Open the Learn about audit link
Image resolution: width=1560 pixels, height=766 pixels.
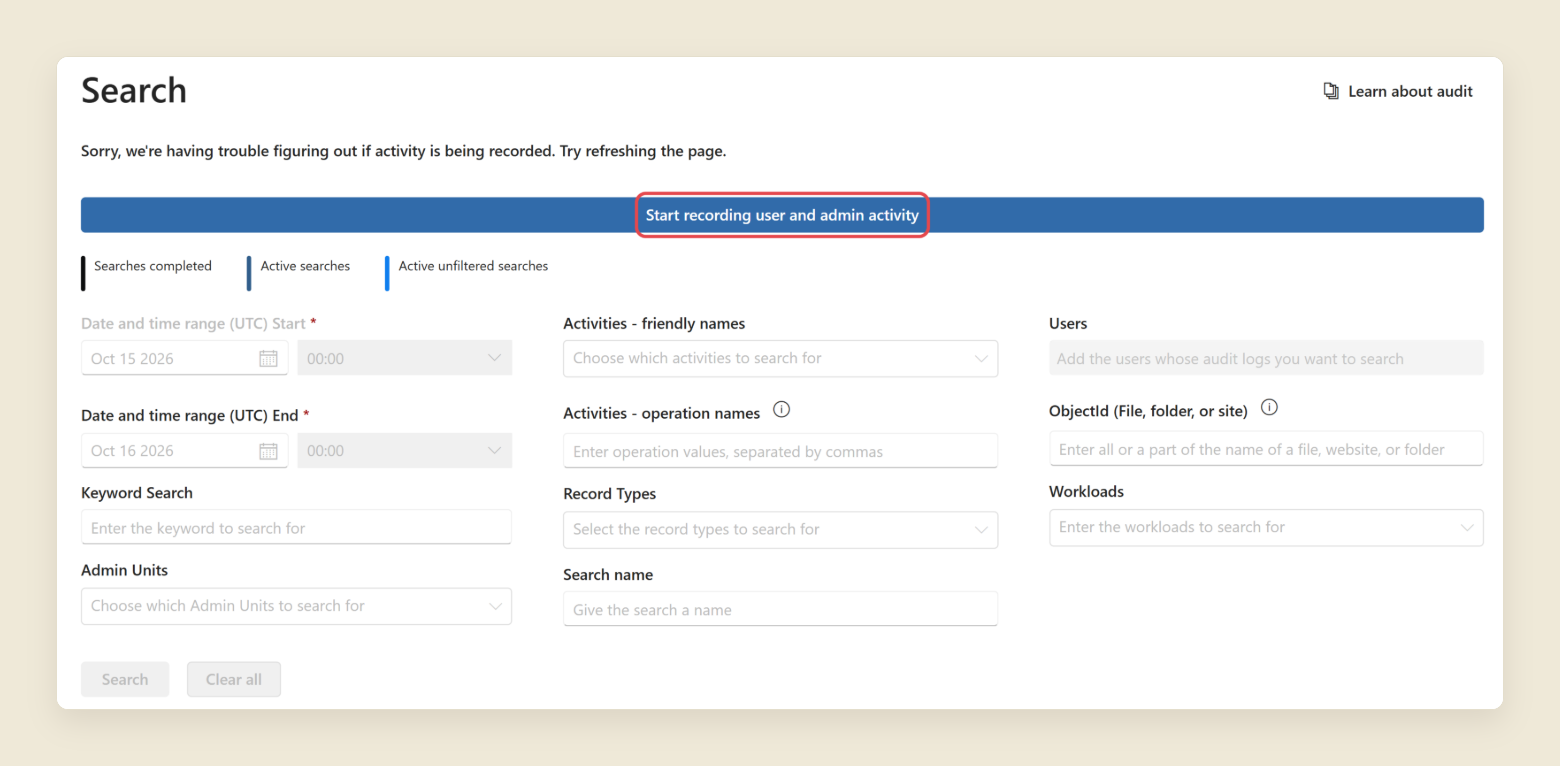[1398, 91]
